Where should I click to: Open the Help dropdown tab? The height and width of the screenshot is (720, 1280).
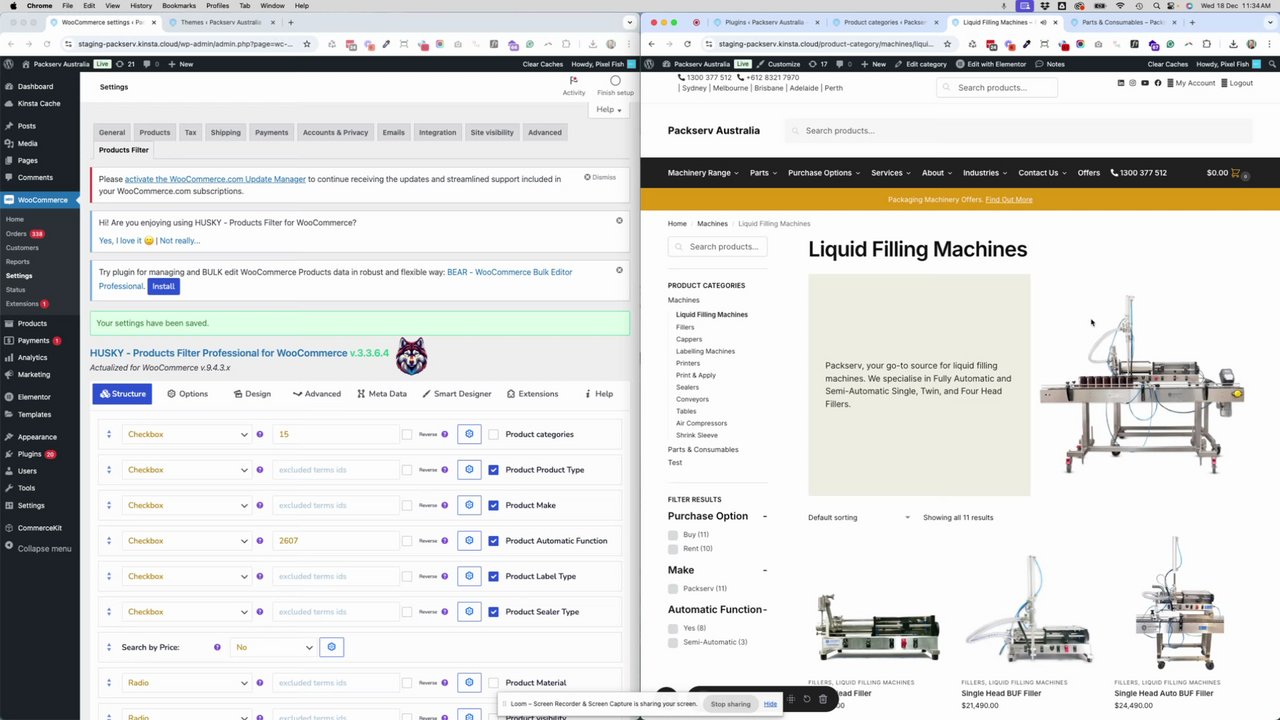609,109
